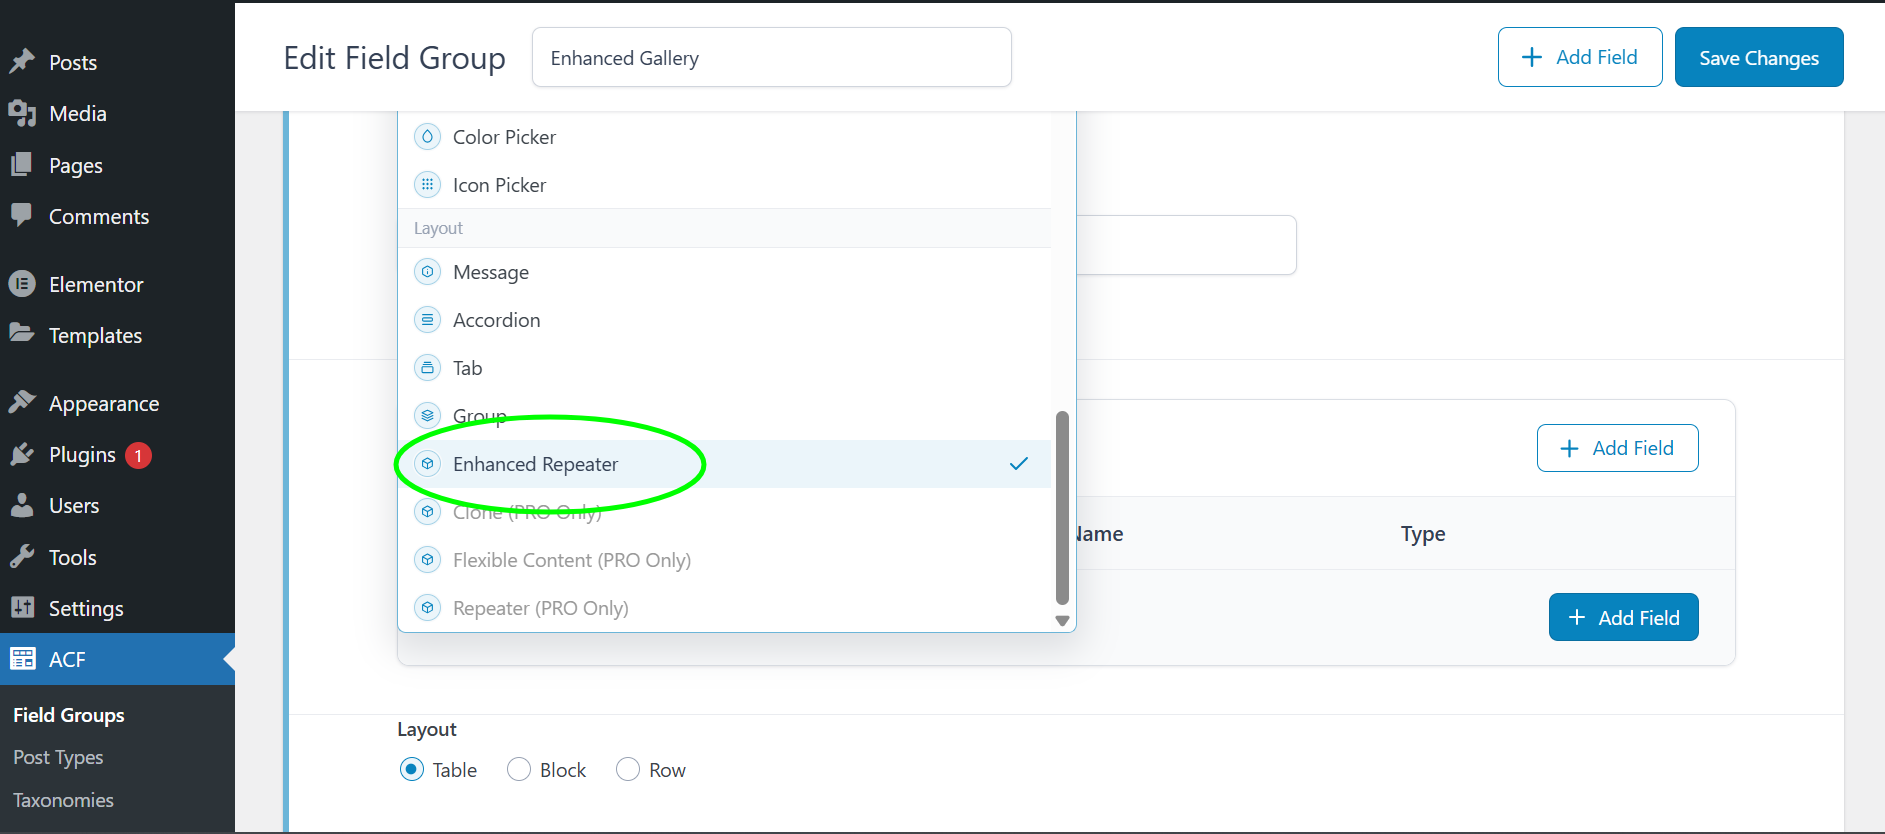Screen dimensions: 1885x834
Task: Choose Accordion from field type list
Action: pos(496,320)
